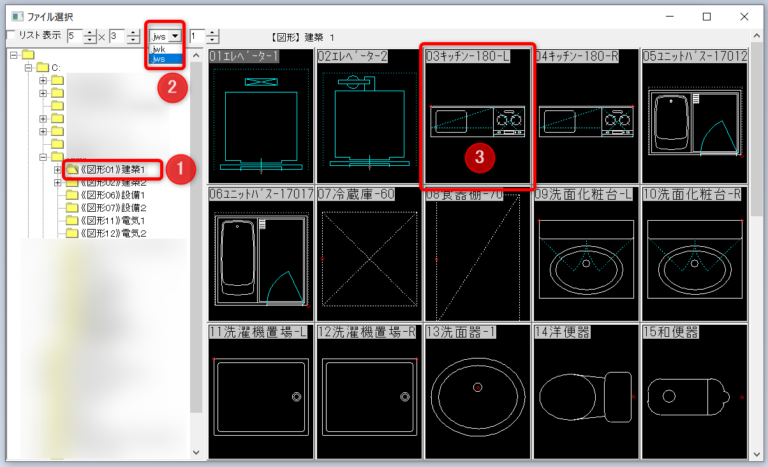
Task: Click the page number field showing 1
Action: [197, 36]
